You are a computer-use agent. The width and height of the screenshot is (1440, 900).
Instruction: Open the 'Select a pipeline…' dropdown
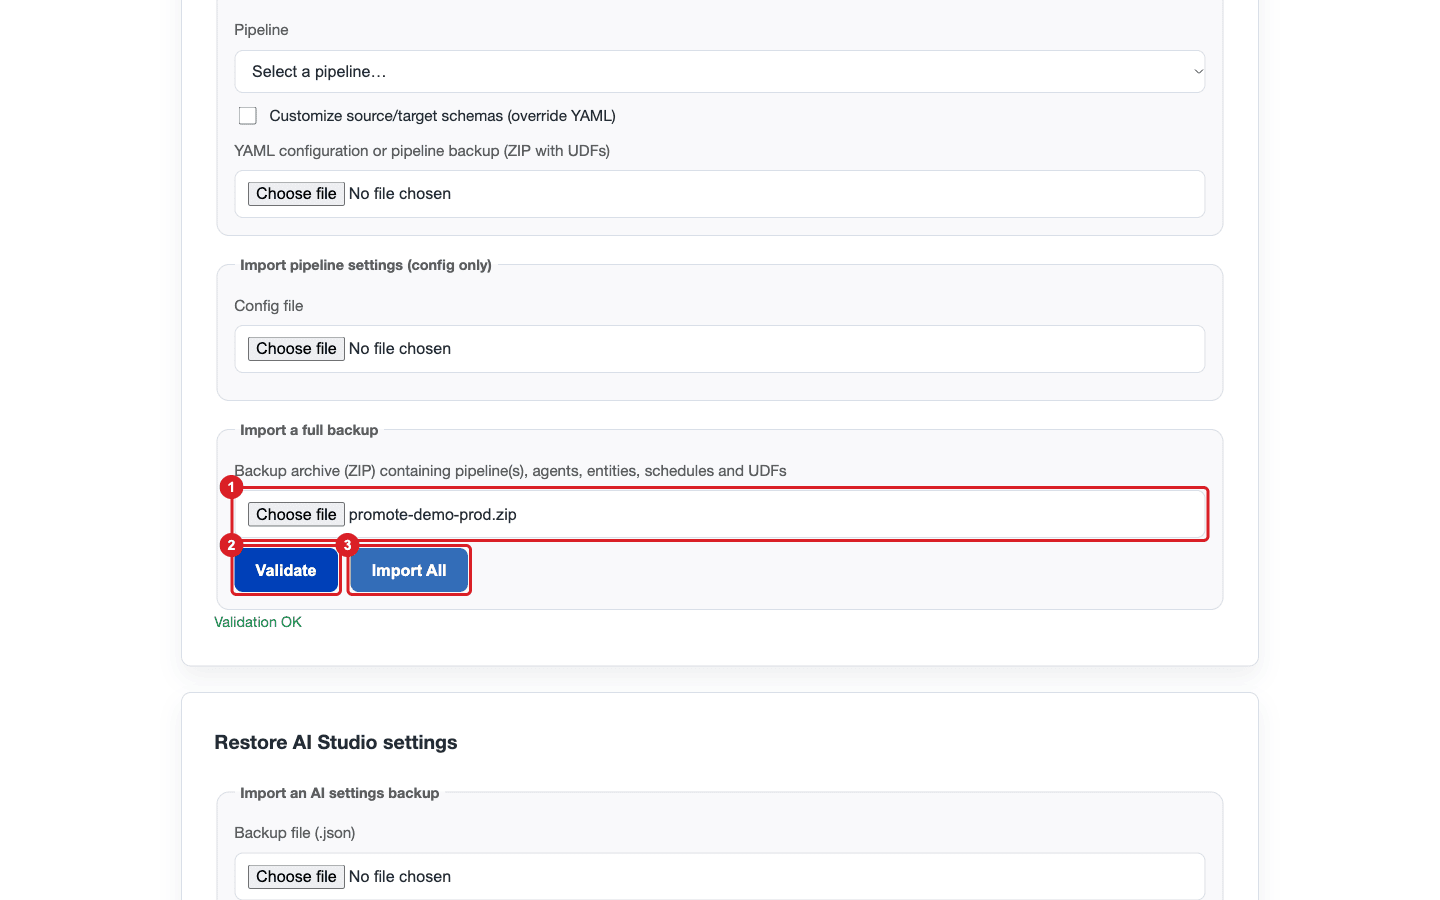click(x=719, y=72)
